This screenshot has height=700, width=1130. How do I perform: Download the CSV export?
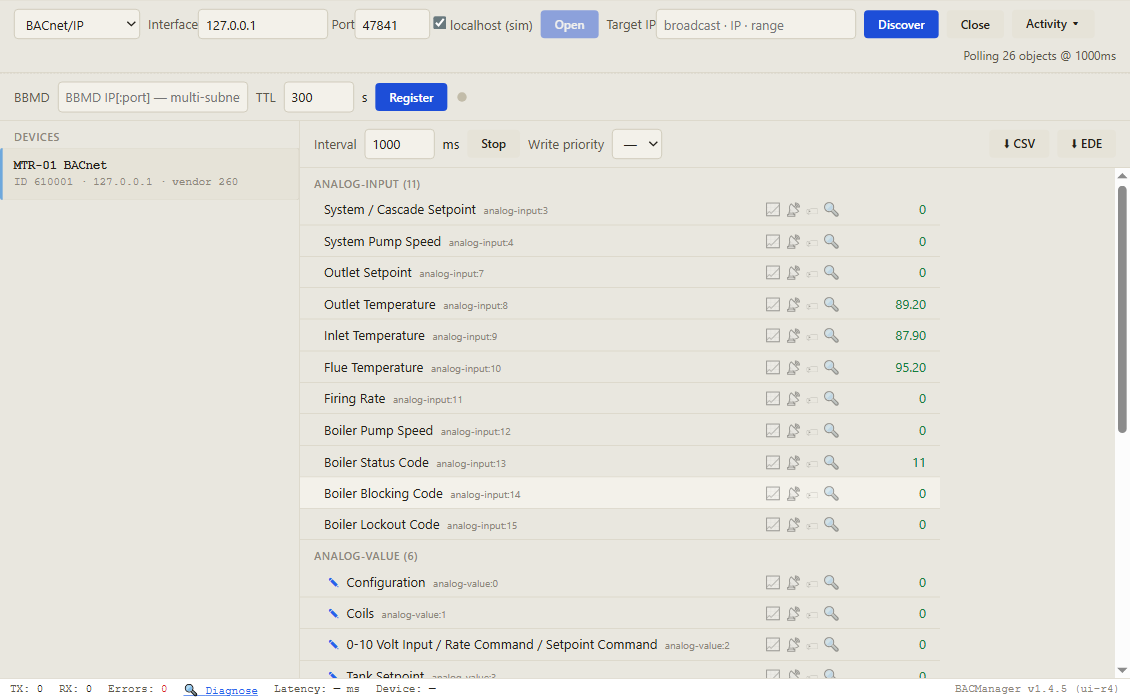(x=1019, y=143)
